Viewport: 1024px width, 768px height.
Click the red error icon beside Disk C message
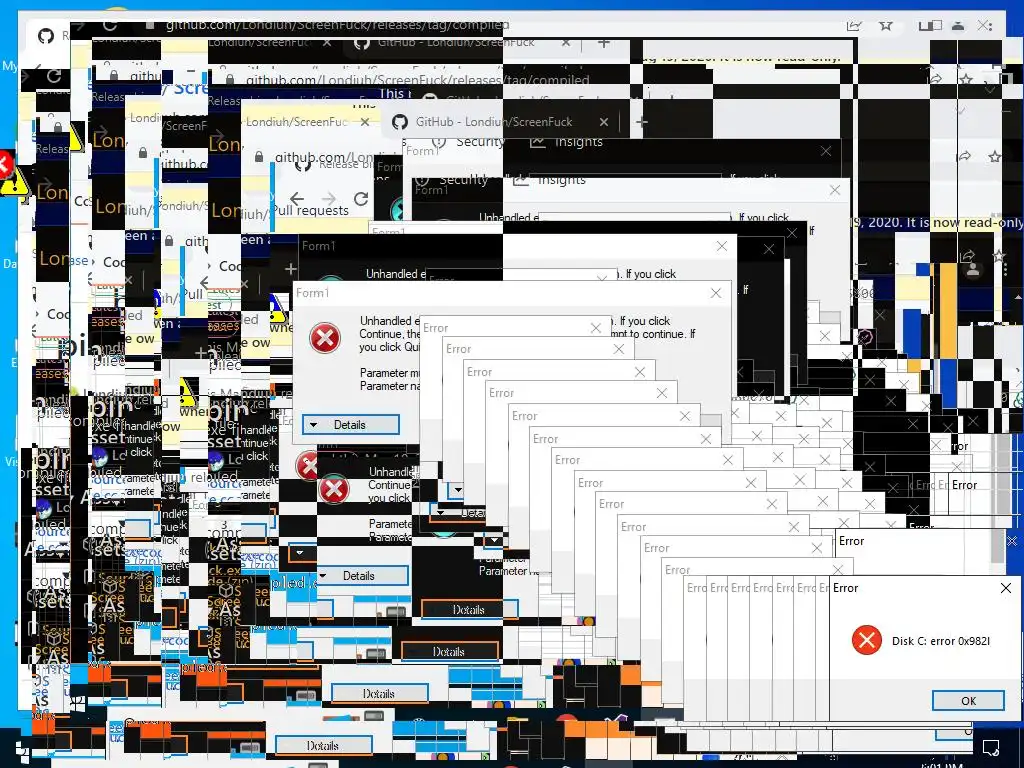pyautogui.click(x=867, y=640)
